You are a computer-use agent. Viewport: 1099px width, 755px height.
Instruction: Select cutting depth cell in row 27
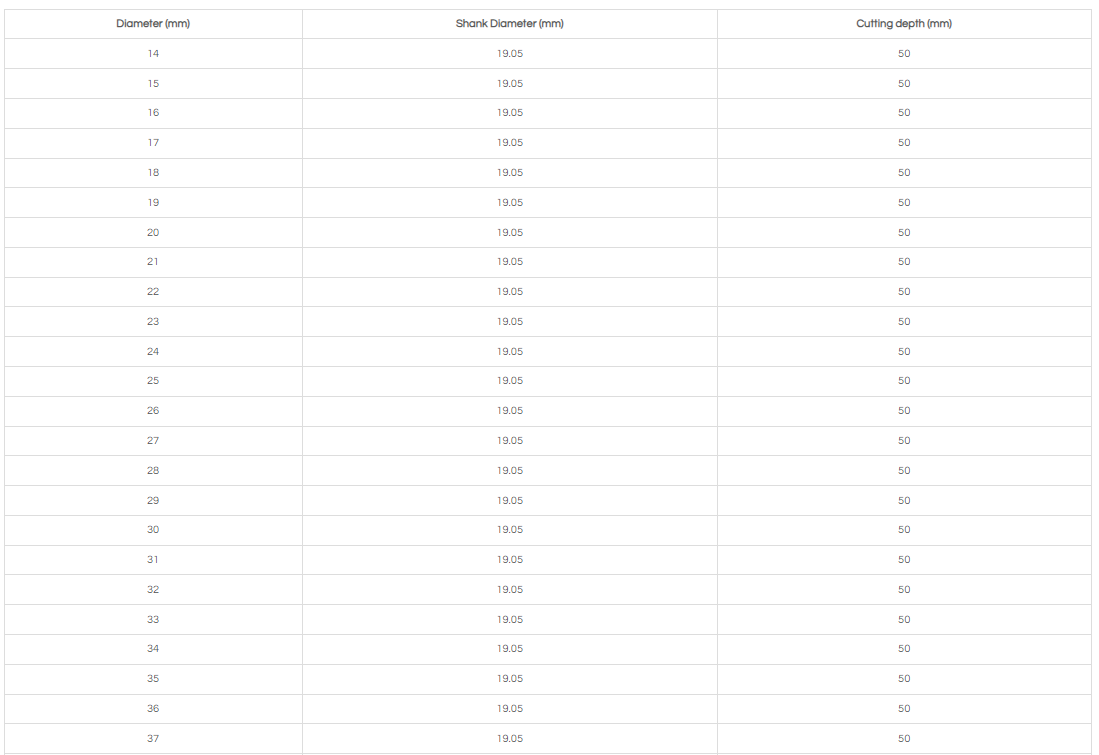tap(904, 441)
